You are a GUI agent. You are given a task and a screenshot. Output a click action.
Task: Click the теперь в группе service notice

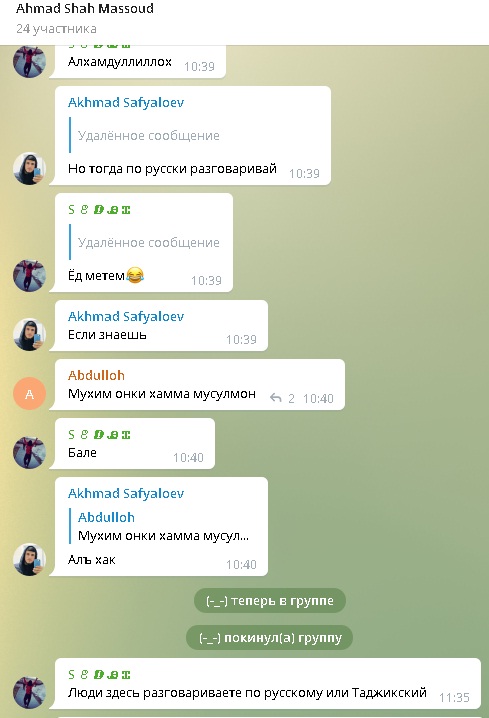coord(270,601)
